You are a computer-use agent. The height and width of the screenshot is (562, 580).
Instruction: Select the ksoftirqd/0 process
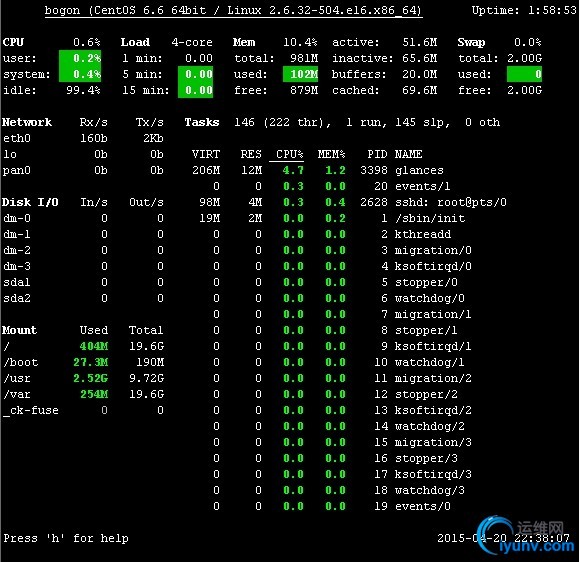click(x=433, y=266)
